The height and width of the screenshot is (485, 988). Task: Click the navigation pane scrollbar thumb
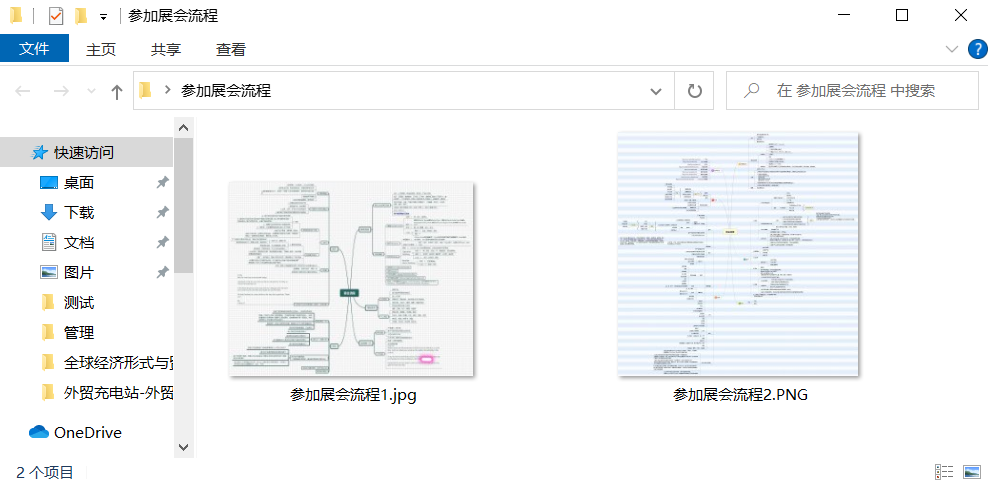[183, 205]
